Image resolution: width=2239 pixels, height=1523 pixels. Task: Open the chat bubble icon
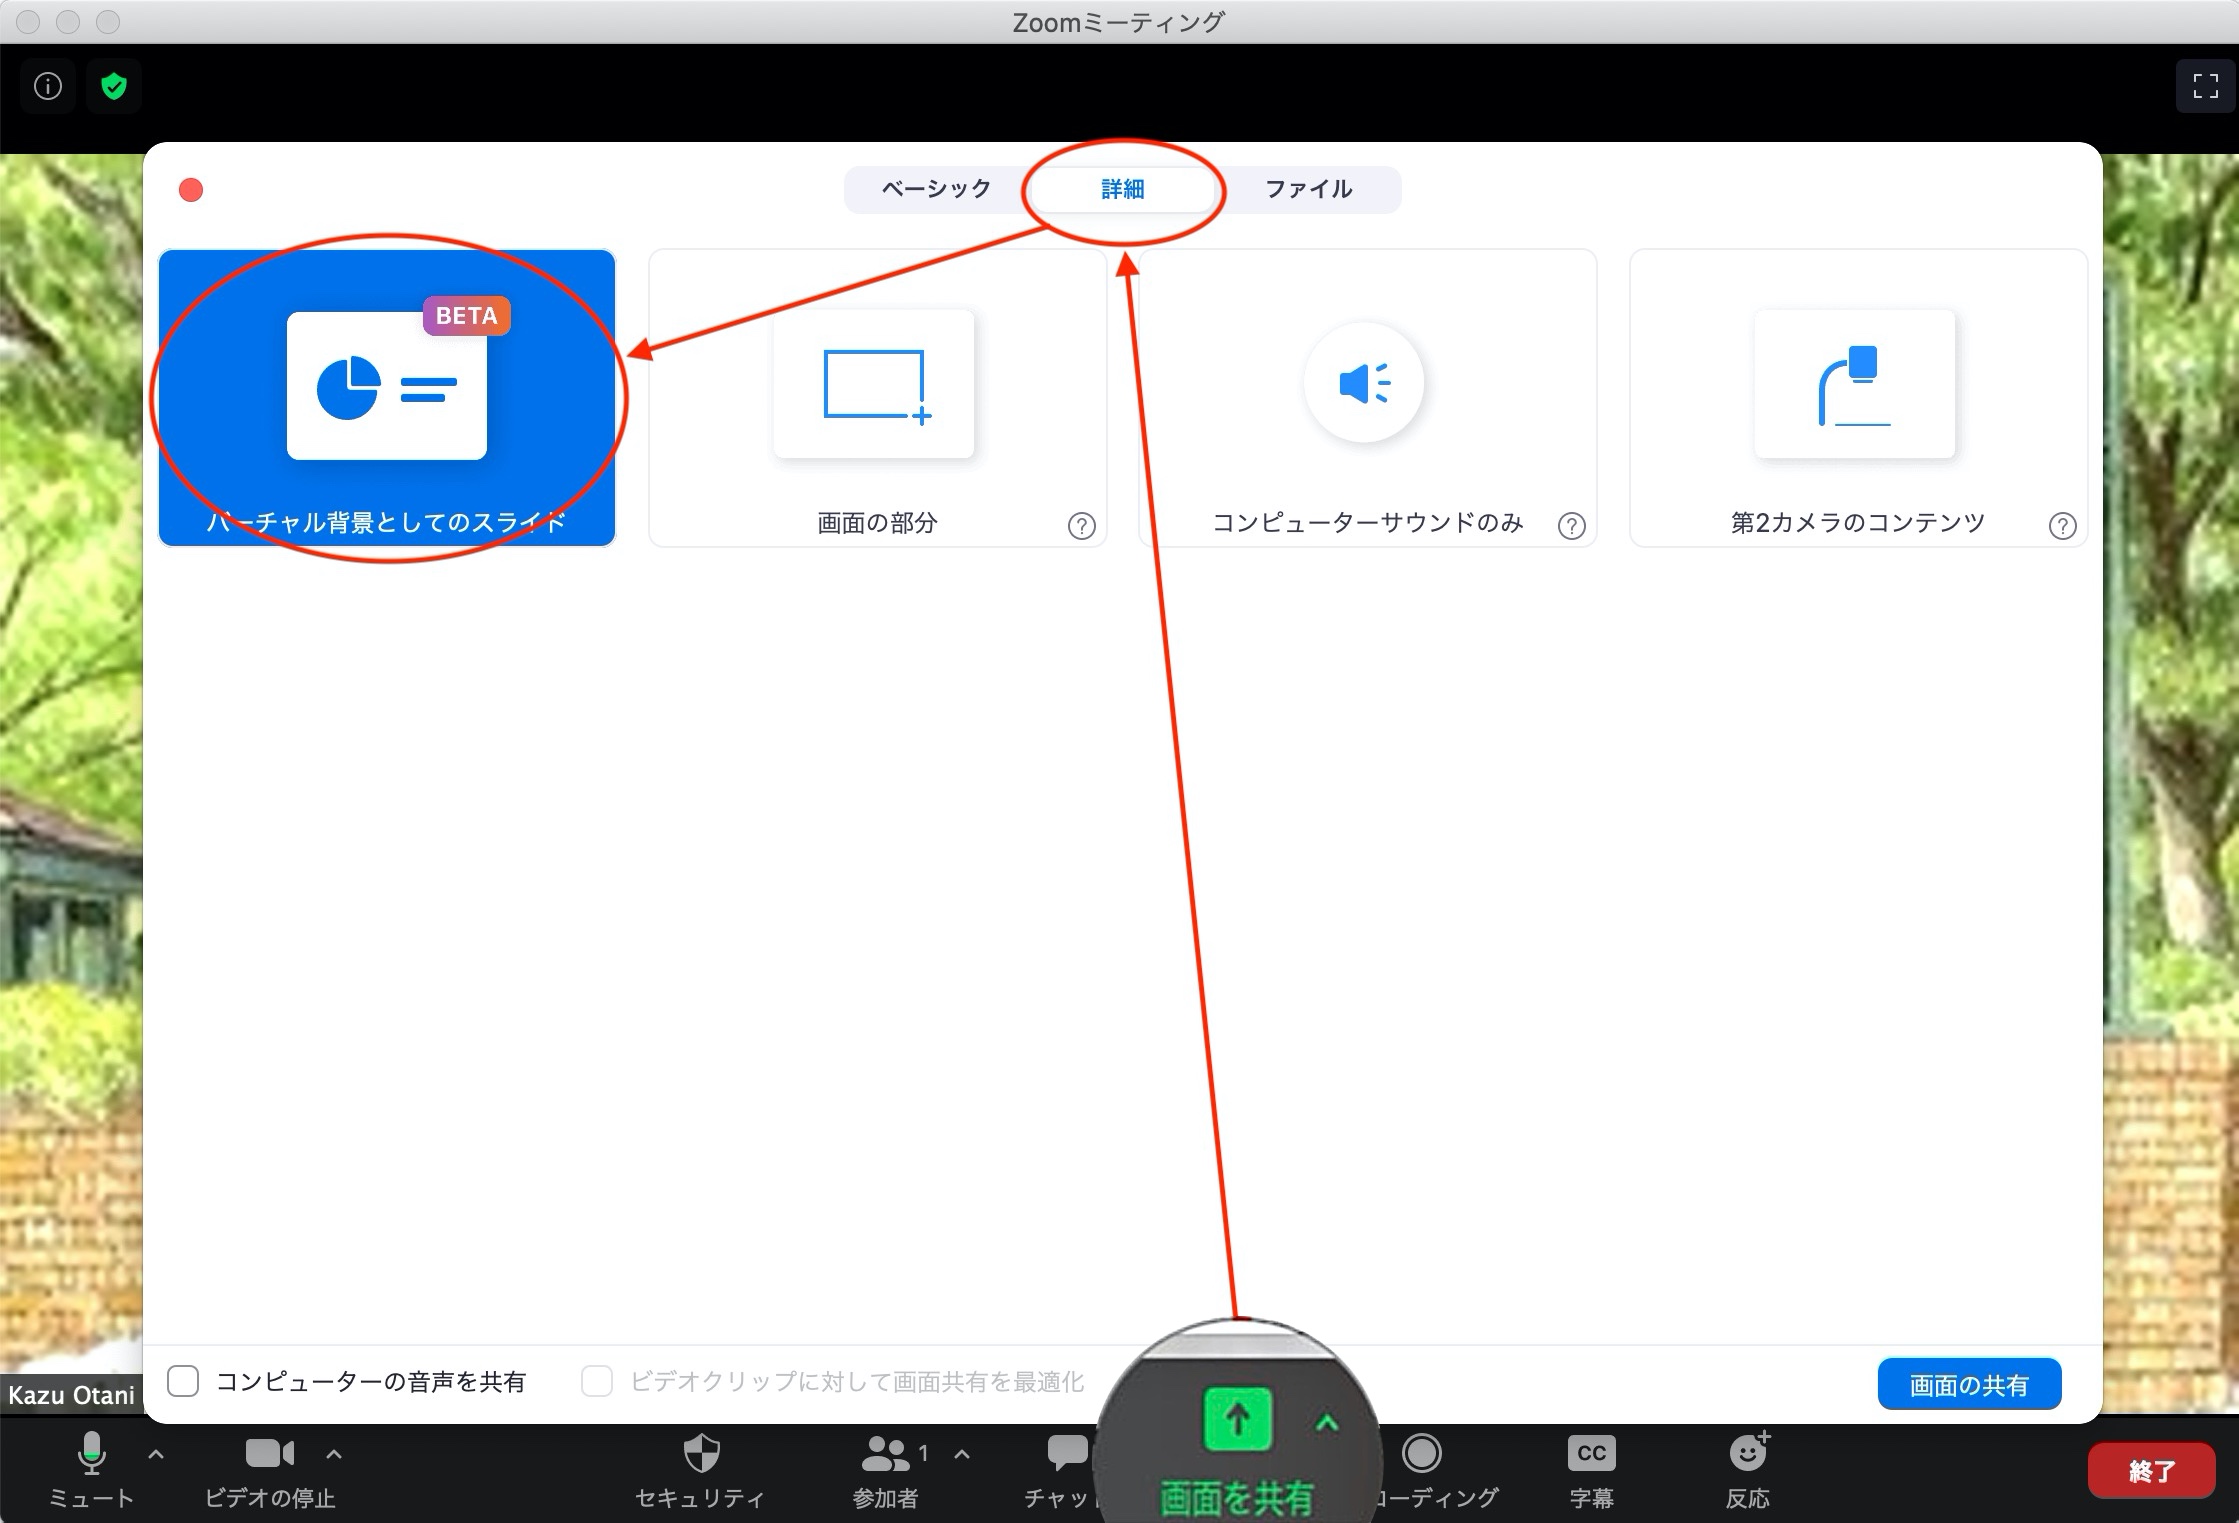pos(1066,1452)
